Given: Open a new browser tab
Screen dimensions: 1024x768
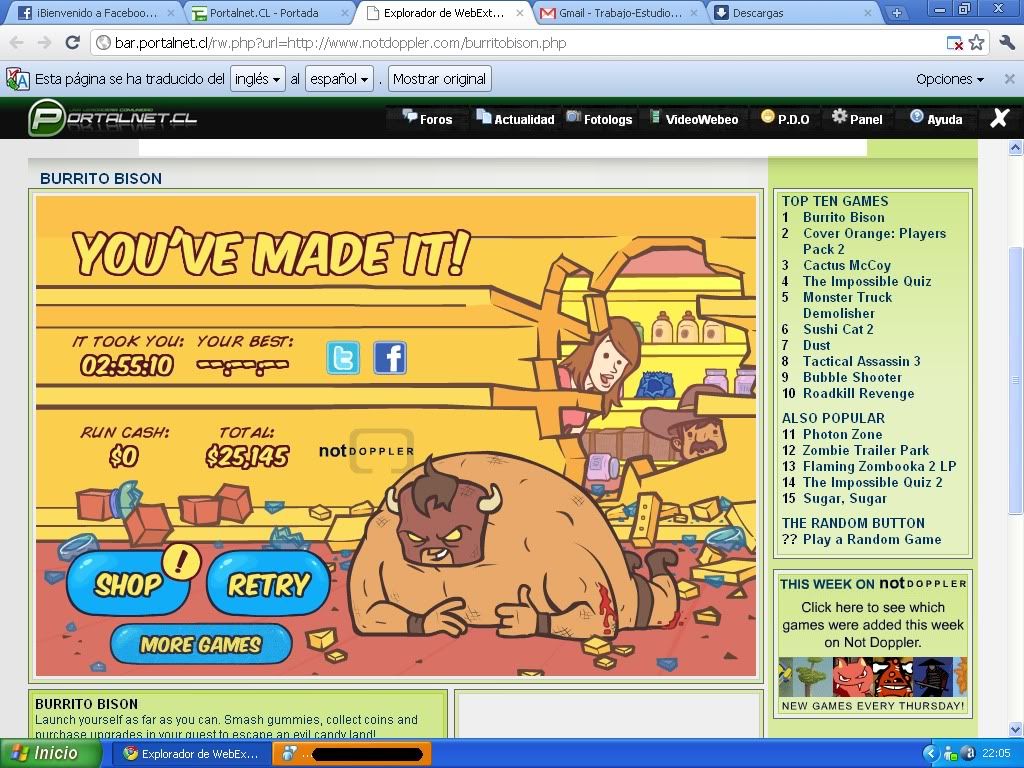Looking at the screenshot, I should (897, 12).
